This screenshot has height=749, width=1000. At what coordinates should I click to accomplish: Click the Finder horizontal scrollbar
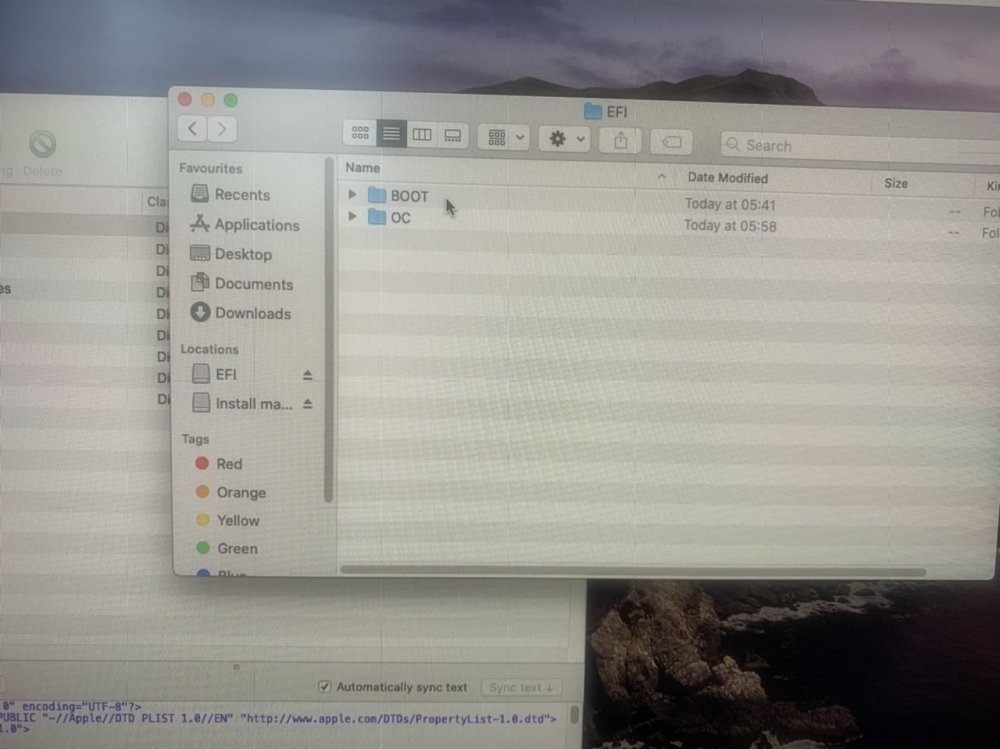pyautogui.click(x=633, y=571)
